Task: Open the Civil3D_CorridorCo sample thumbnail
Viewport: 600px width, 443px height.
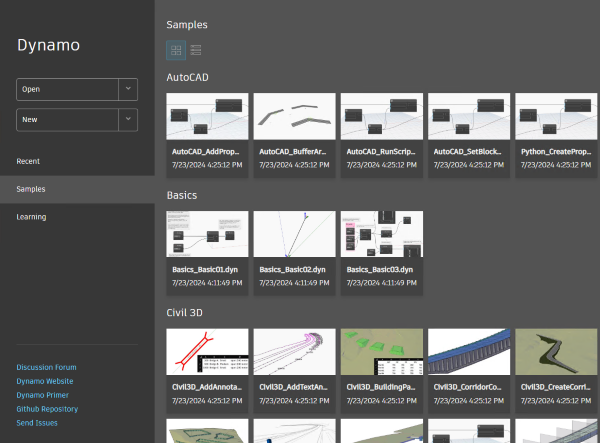Action: click(469, 352)
